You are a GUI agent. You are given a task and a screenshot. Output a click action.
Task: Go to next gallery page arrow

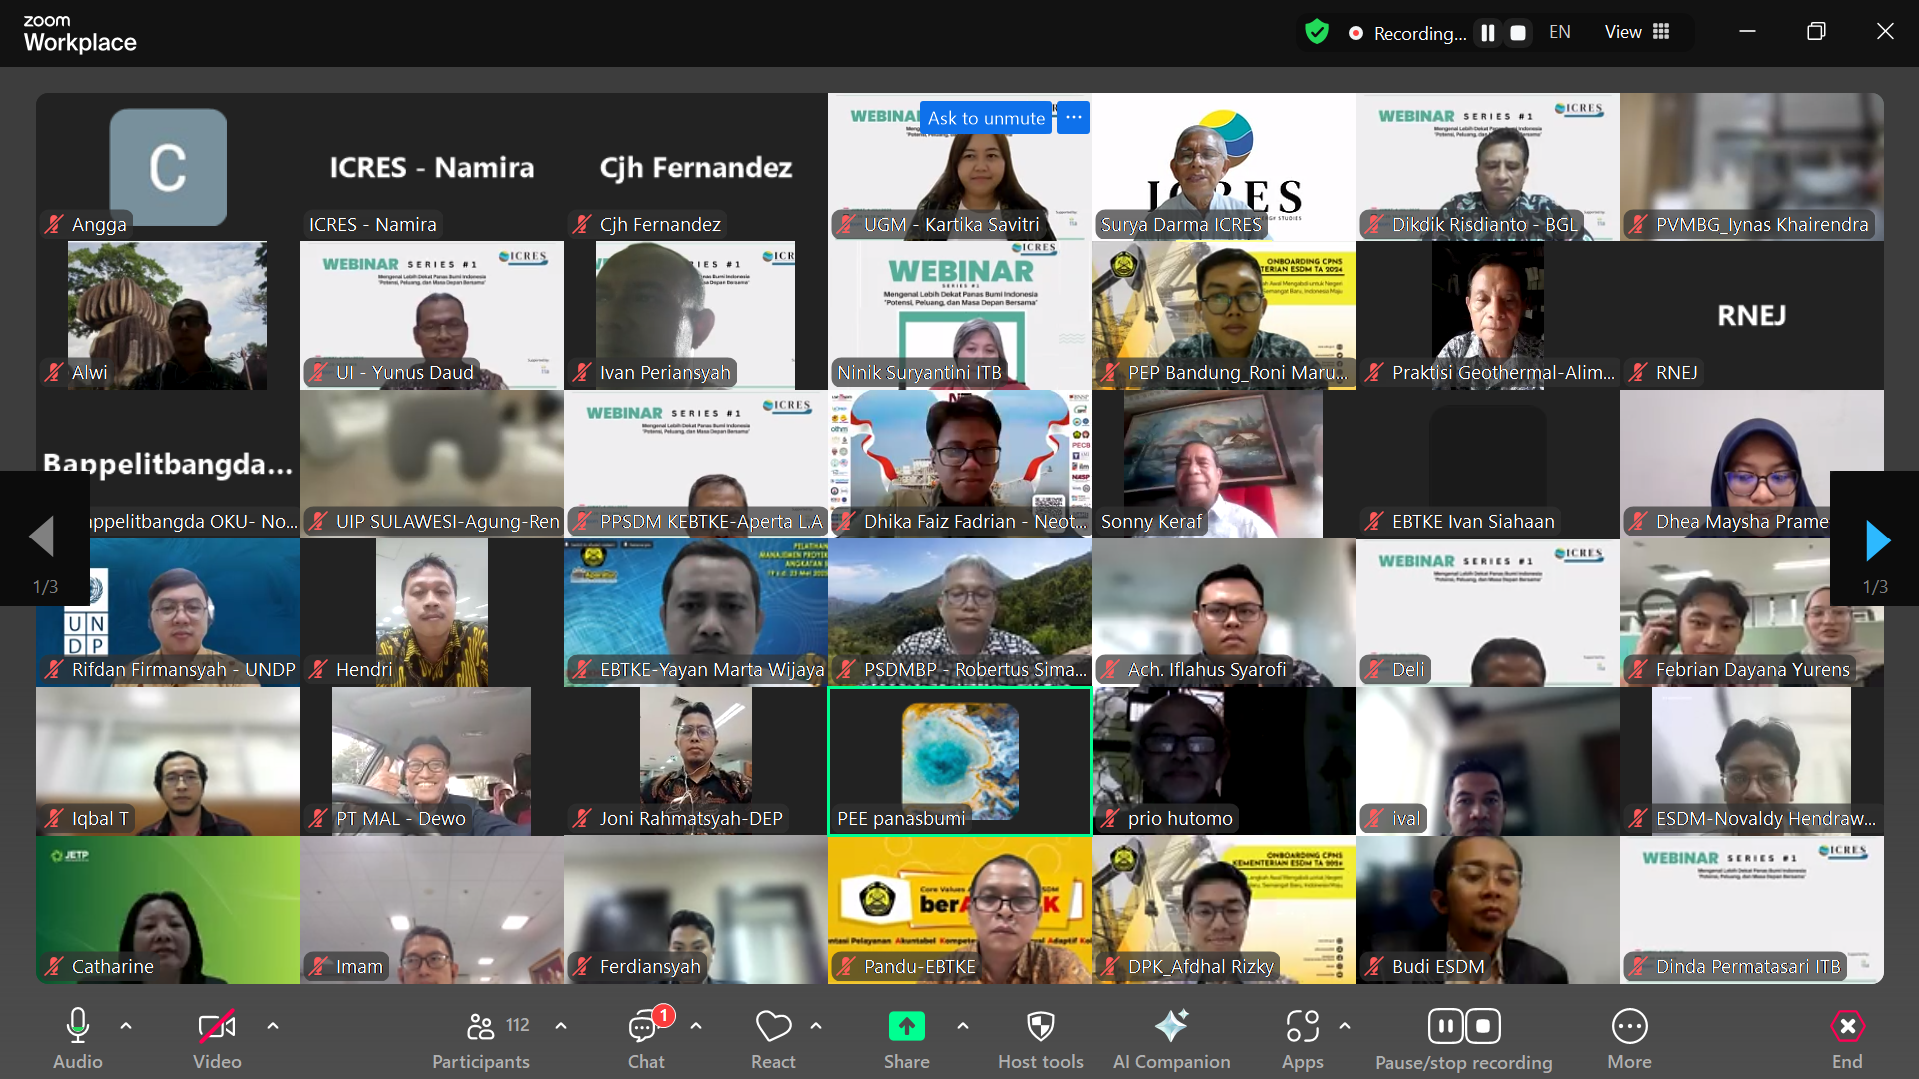pyautogui.click(x=1877, y=541)
